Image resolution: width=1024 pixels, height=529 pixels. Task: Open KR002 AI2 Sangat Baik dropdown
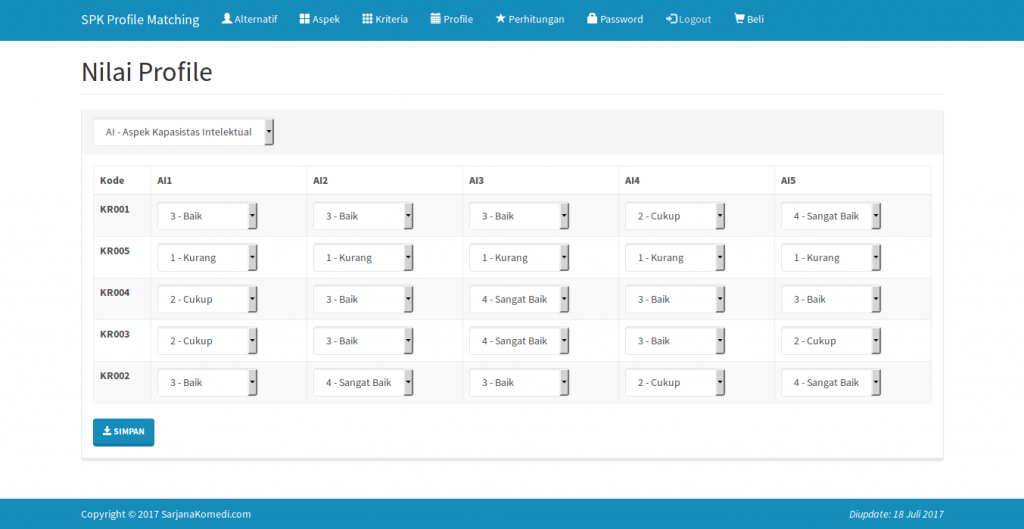[x=363, y=383]
